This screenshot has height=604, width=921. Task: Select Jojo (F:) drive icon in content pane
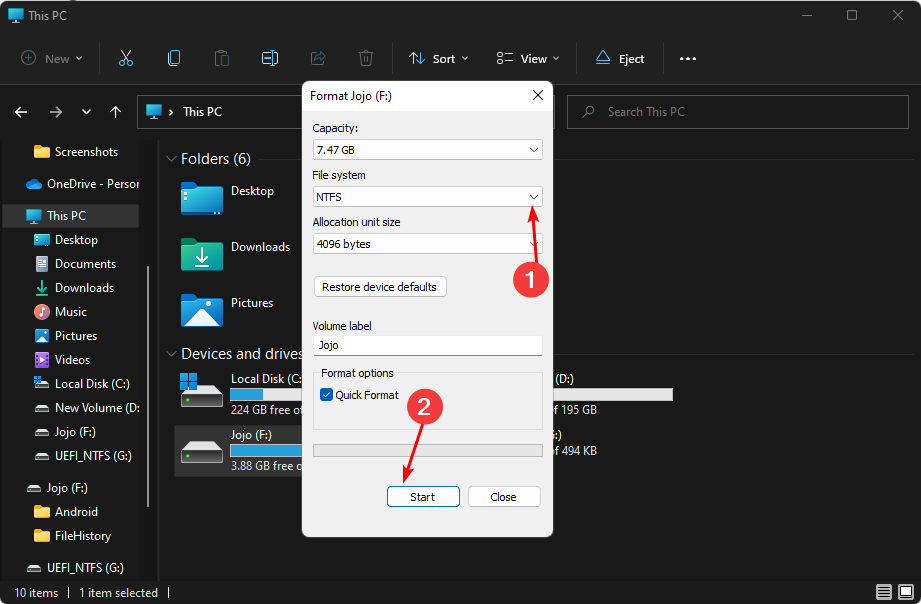click(201, 451)
